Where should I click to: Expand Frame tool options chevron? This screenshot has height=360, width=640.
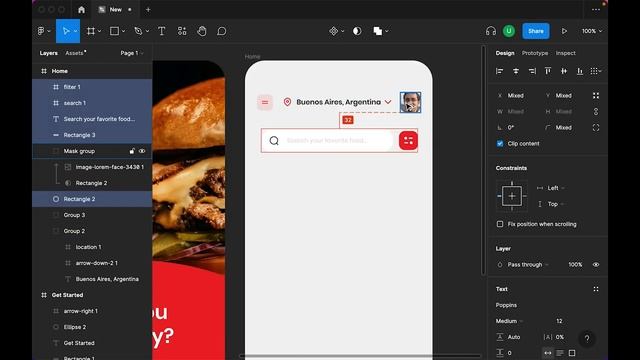tap(100, 31)
